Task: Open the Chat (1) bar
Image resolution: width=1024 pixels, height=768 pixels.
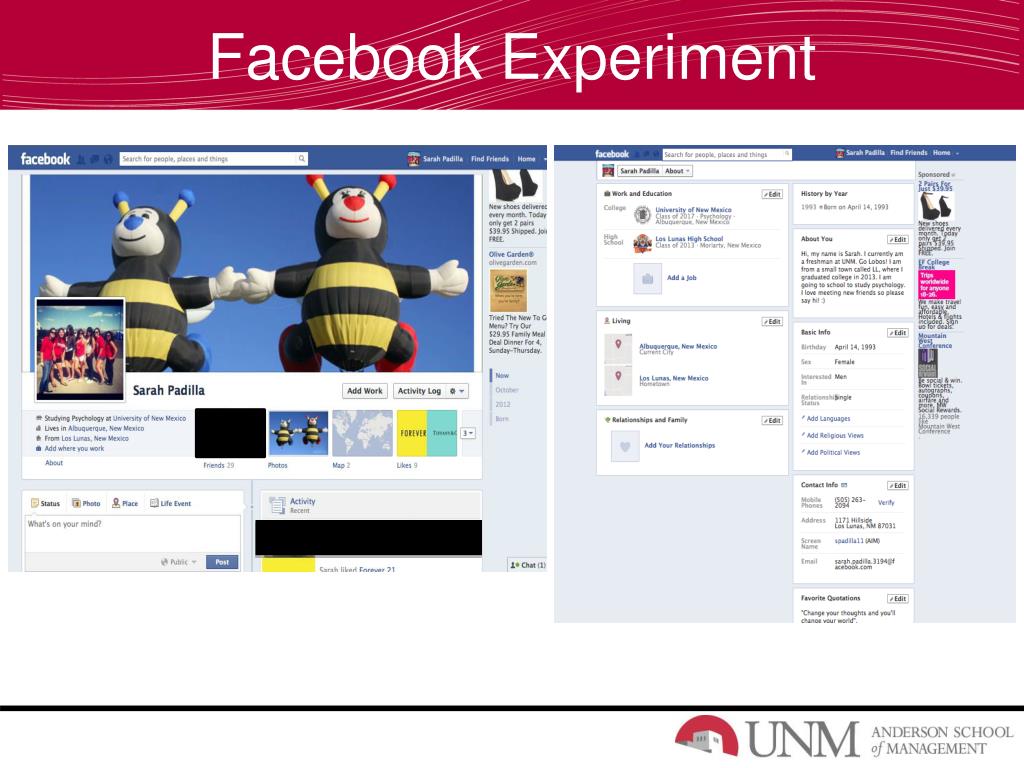Action: [527, 565]
